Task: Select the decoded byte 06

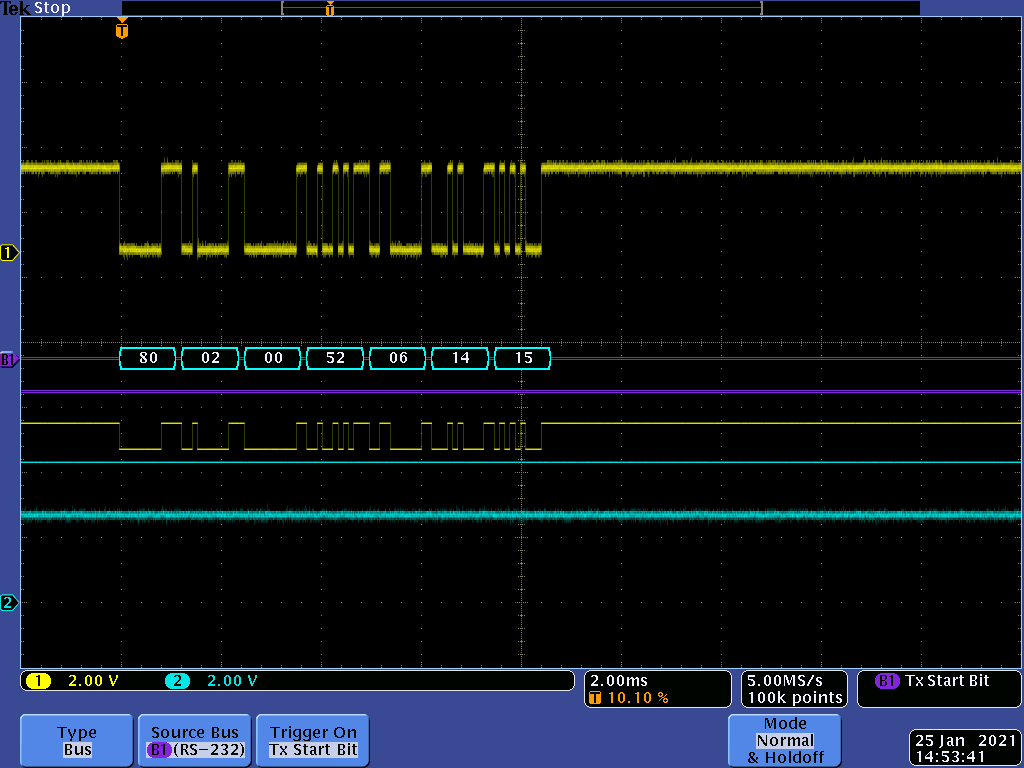Action: (398, 358)
